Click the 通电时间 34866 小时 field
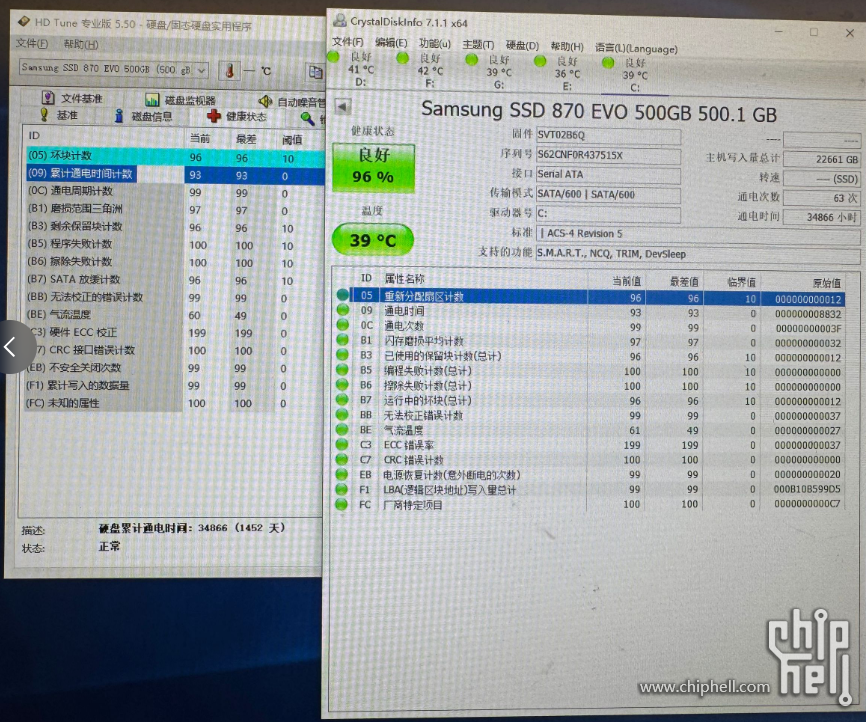Image resolution: width=866 pixels, height=722 pixels. pyautogui.click(x=821, y=217)
